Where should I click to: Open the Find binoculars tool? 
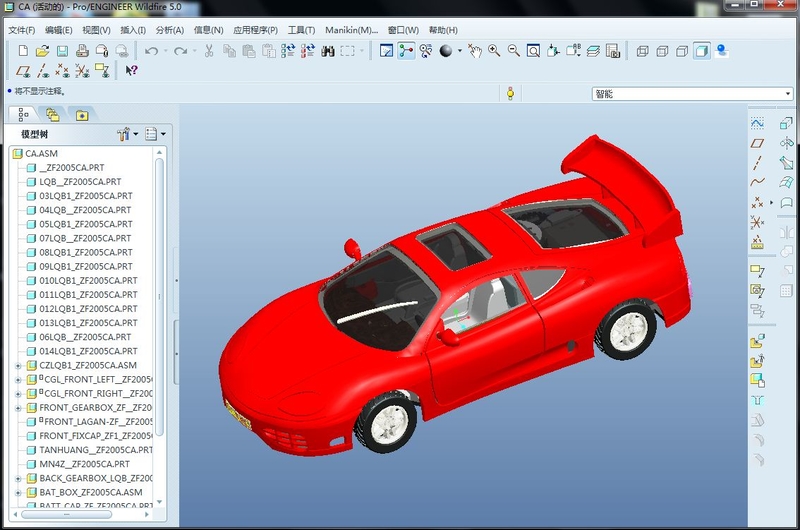[328, 51]
